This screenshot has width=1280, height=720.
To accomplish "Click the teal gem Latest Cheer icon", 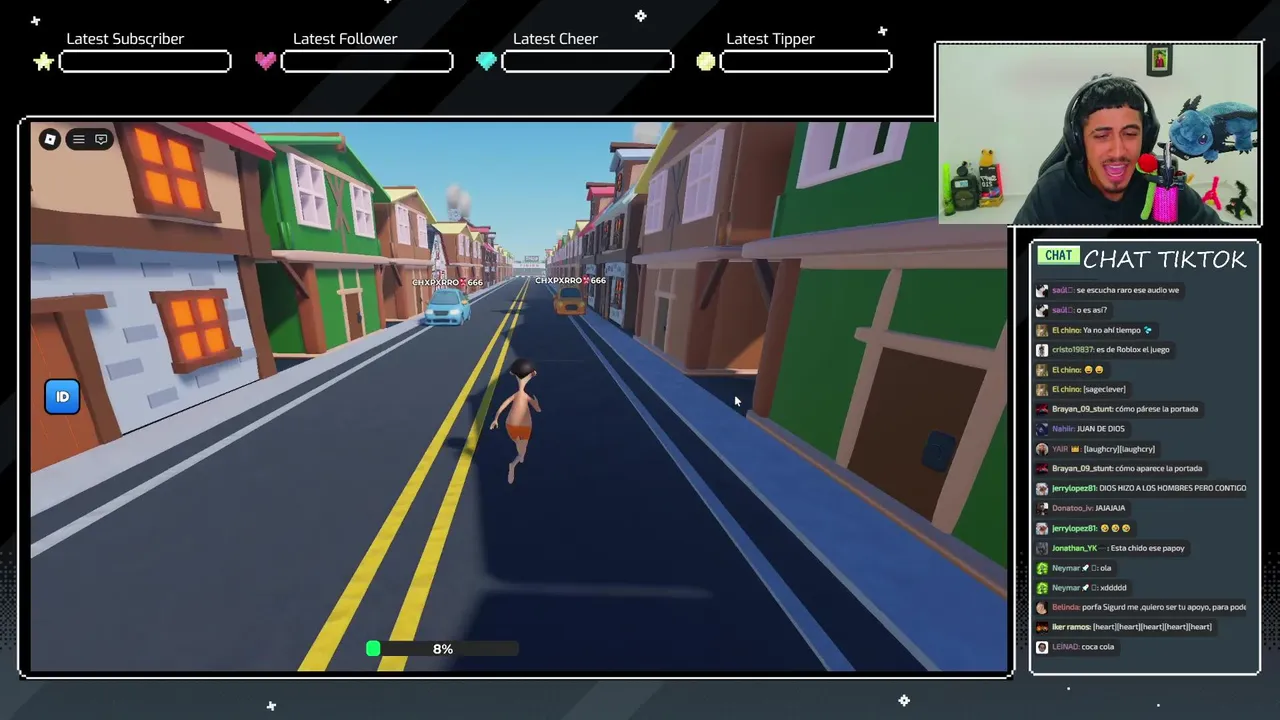I will click(x=486, y=61).
